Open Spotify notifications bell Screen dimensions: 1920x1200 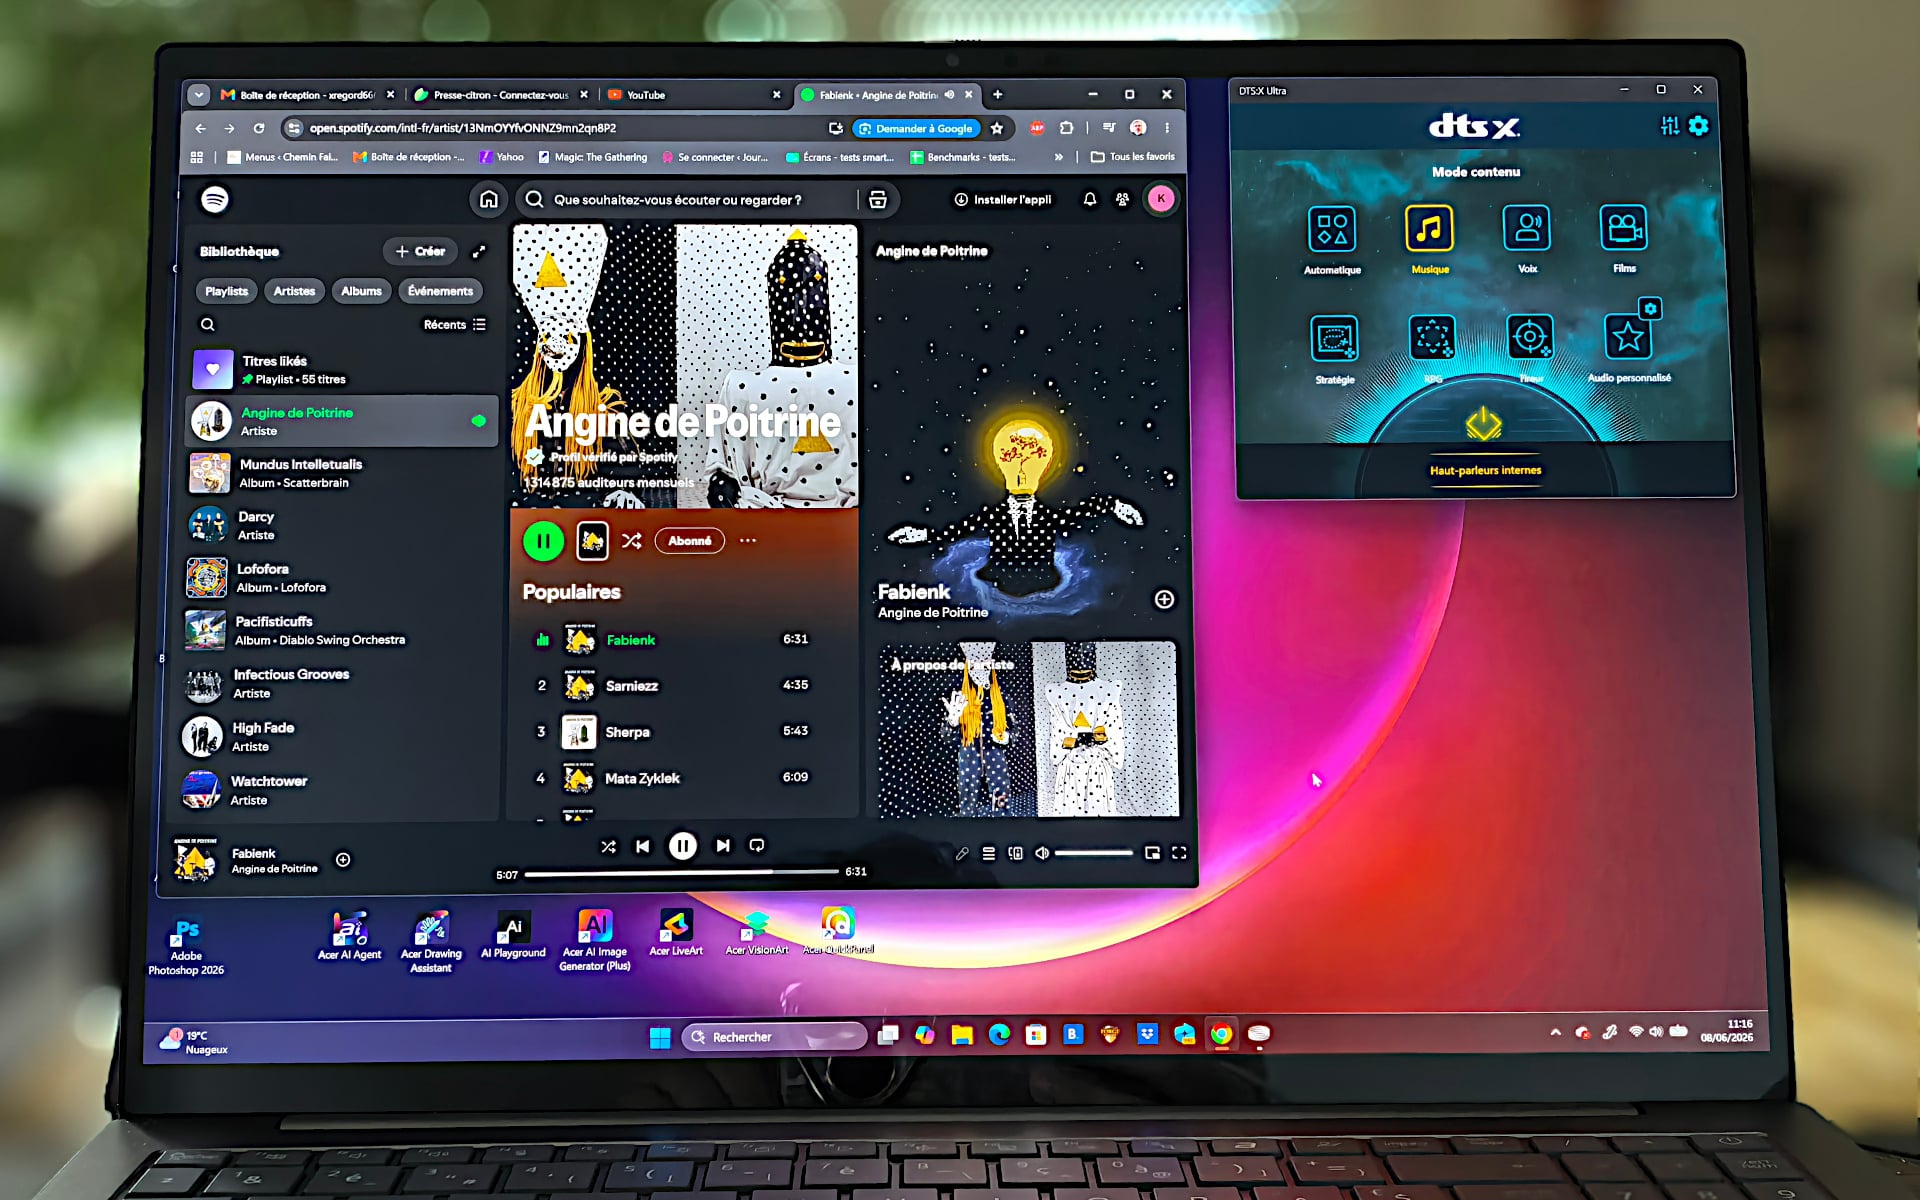[1090, 199]
